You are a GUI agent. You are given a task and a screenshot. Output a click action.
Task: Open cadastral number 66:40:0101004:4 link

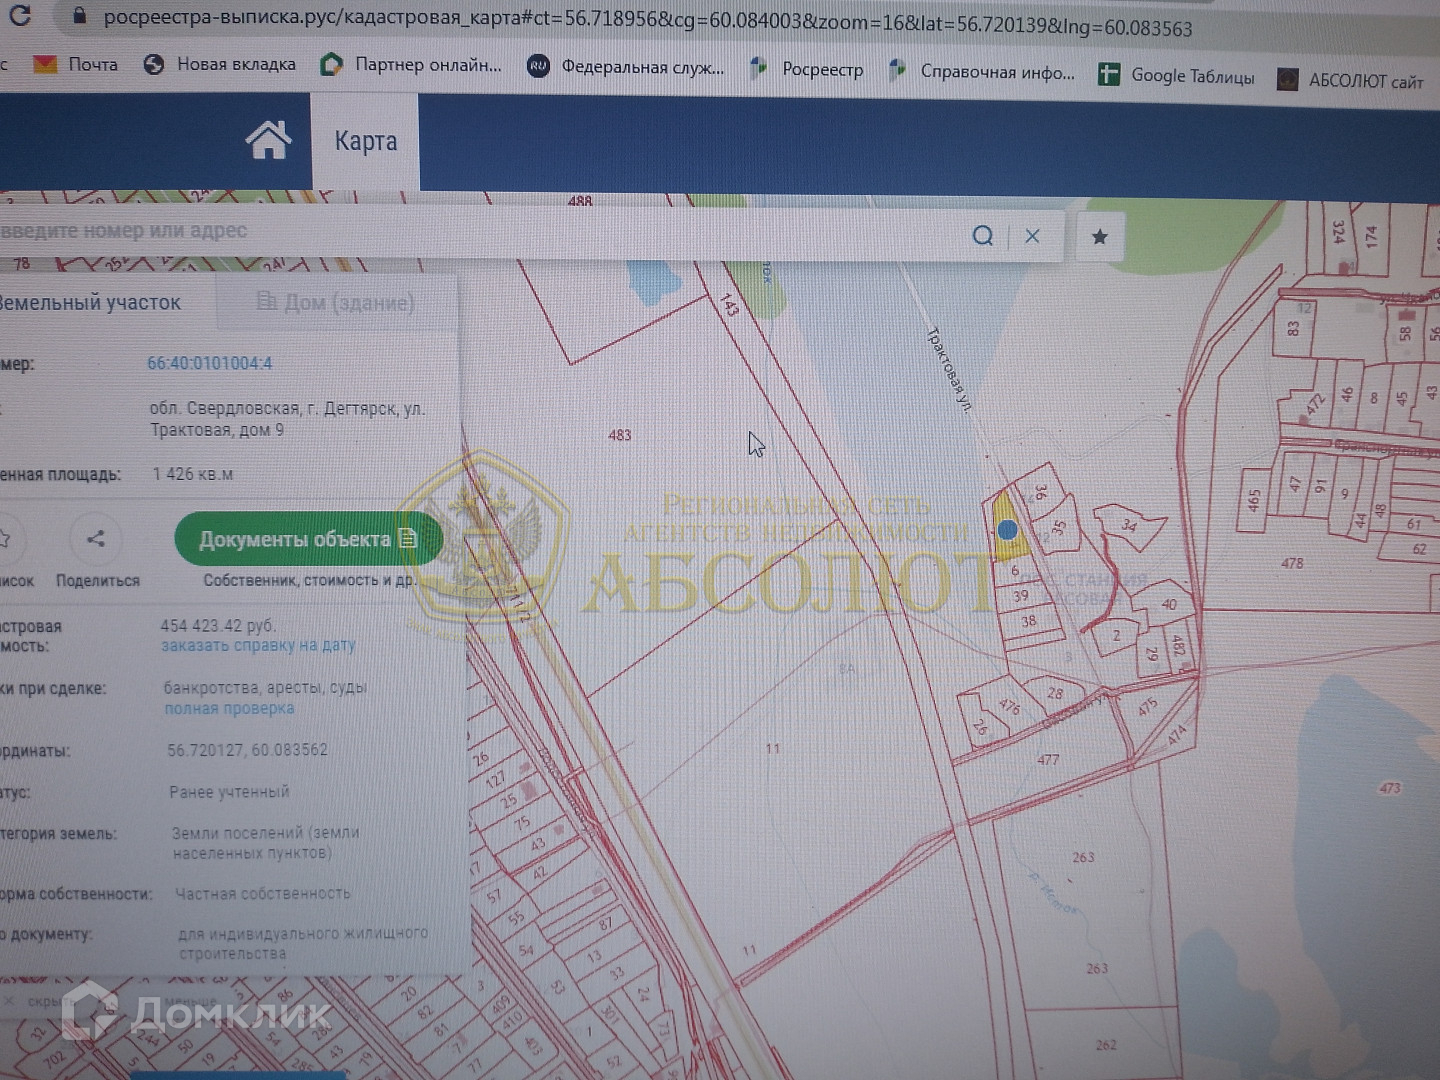[x=209, y=363]
